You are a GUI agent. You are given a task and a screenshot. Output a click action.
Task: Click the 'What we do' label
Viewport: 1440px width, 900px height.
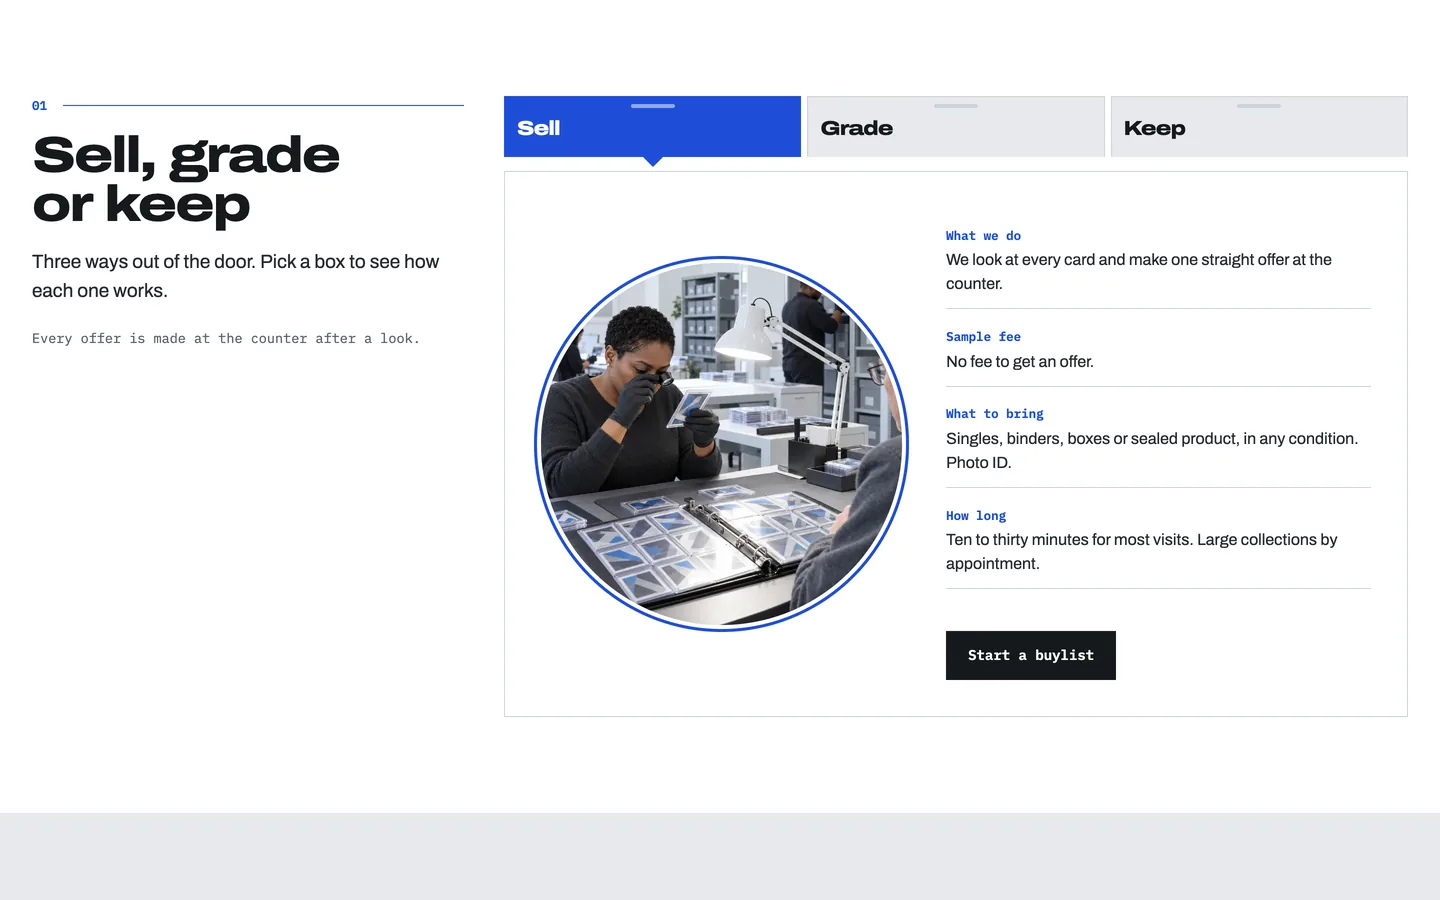click(x=983, y=236)
